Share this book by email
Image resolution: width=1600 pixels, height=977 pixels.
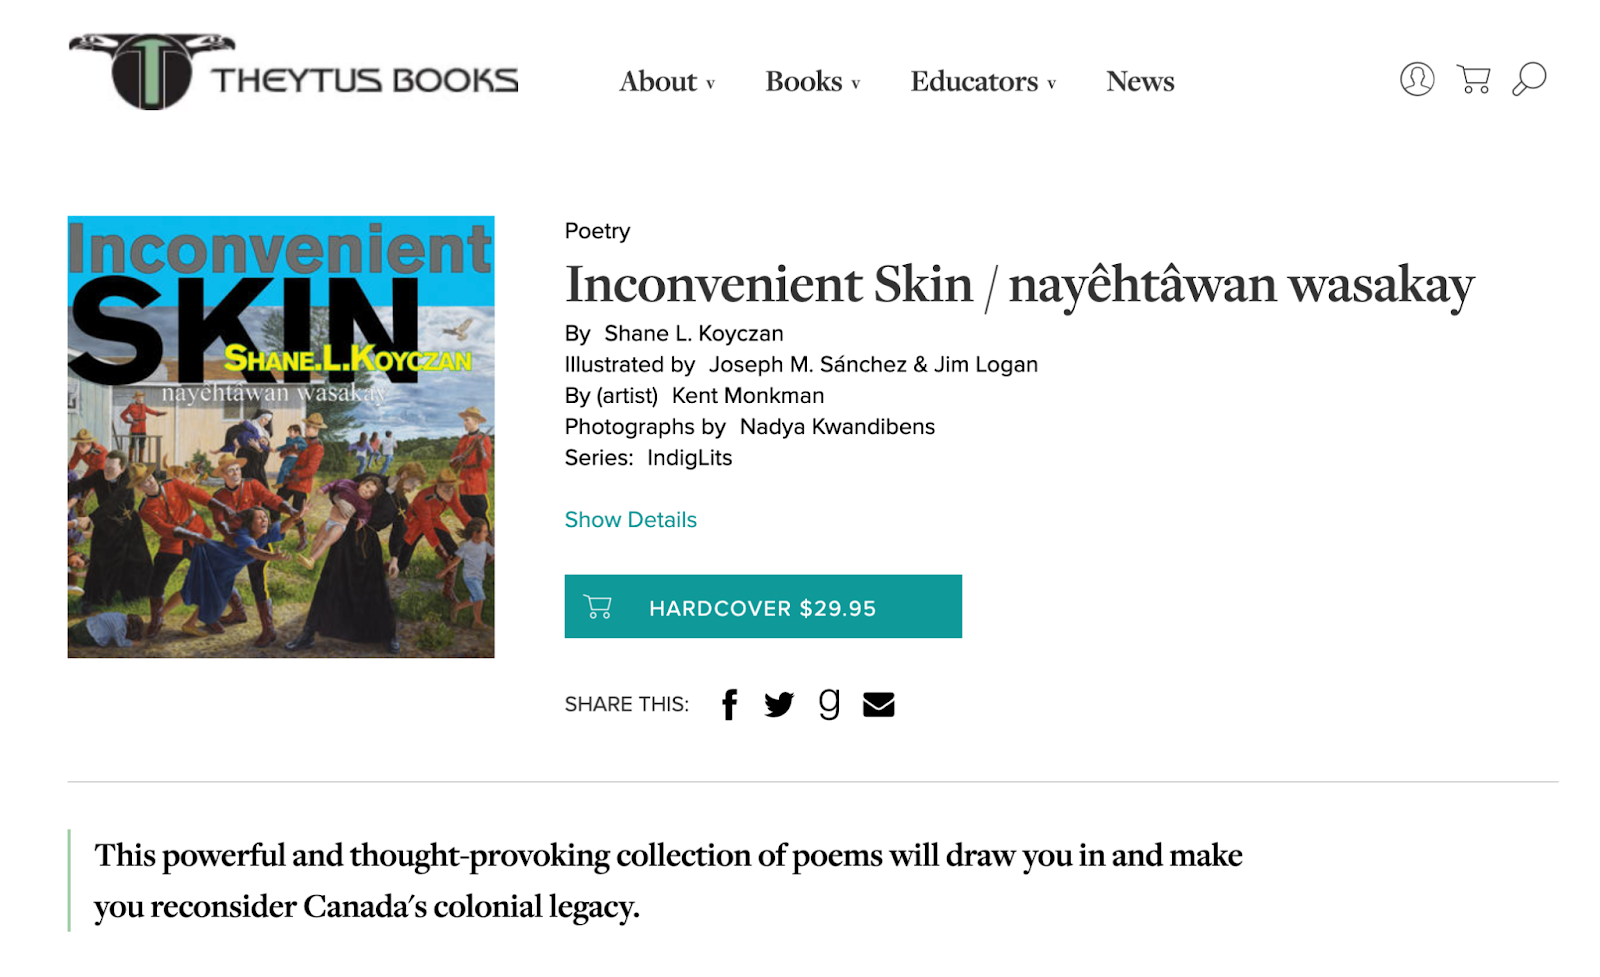(x=878, y=705)
